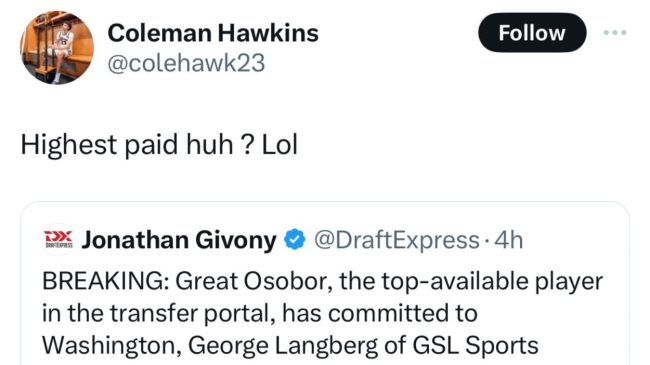Open quoted tweet via blank space right of 4h

574,240
